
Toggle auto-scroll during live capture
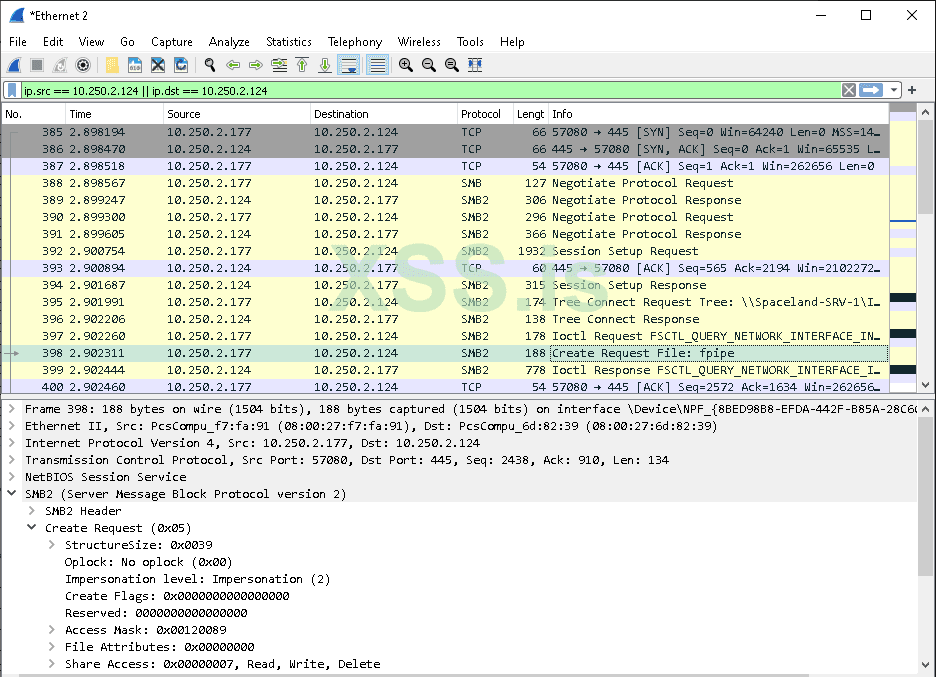tap(349, 65)
